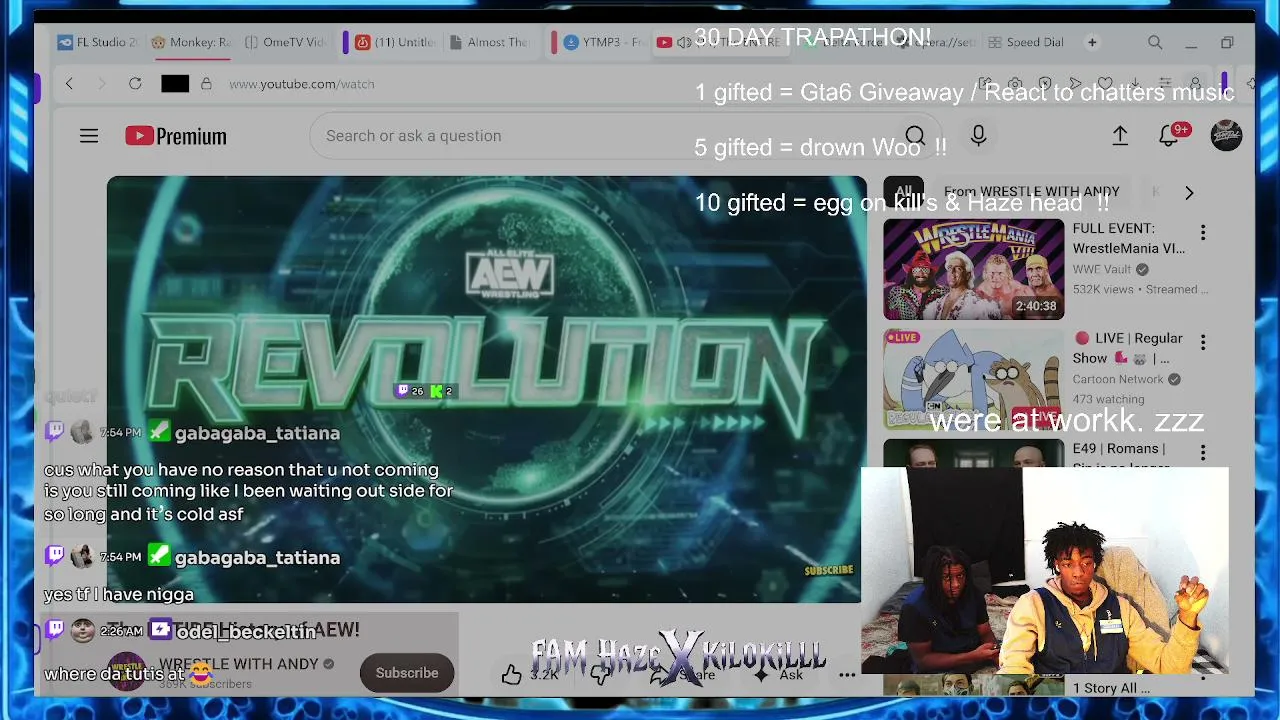Open the Create upload arrow button
Screen dimensions: 1280x720
[x=1120, y=136]
